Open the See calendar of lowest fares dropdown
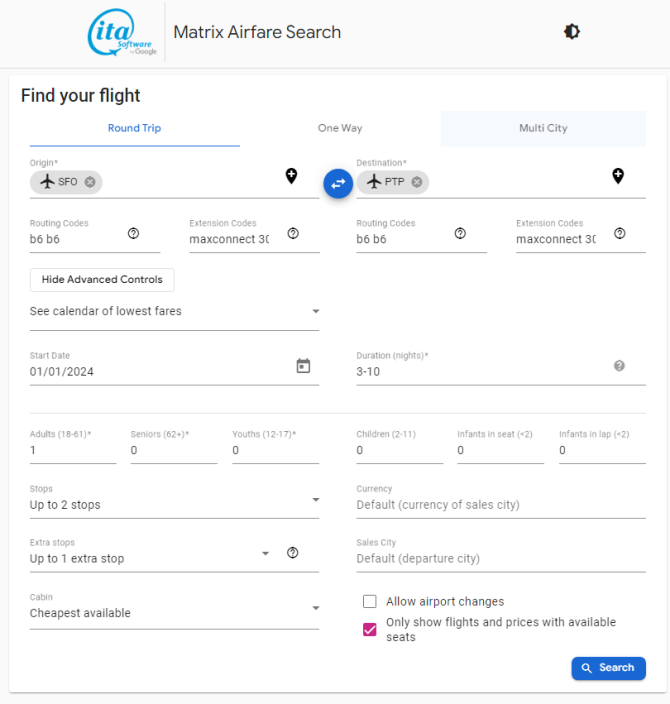Viewport: 670px width, 704px height. [174, 311]
